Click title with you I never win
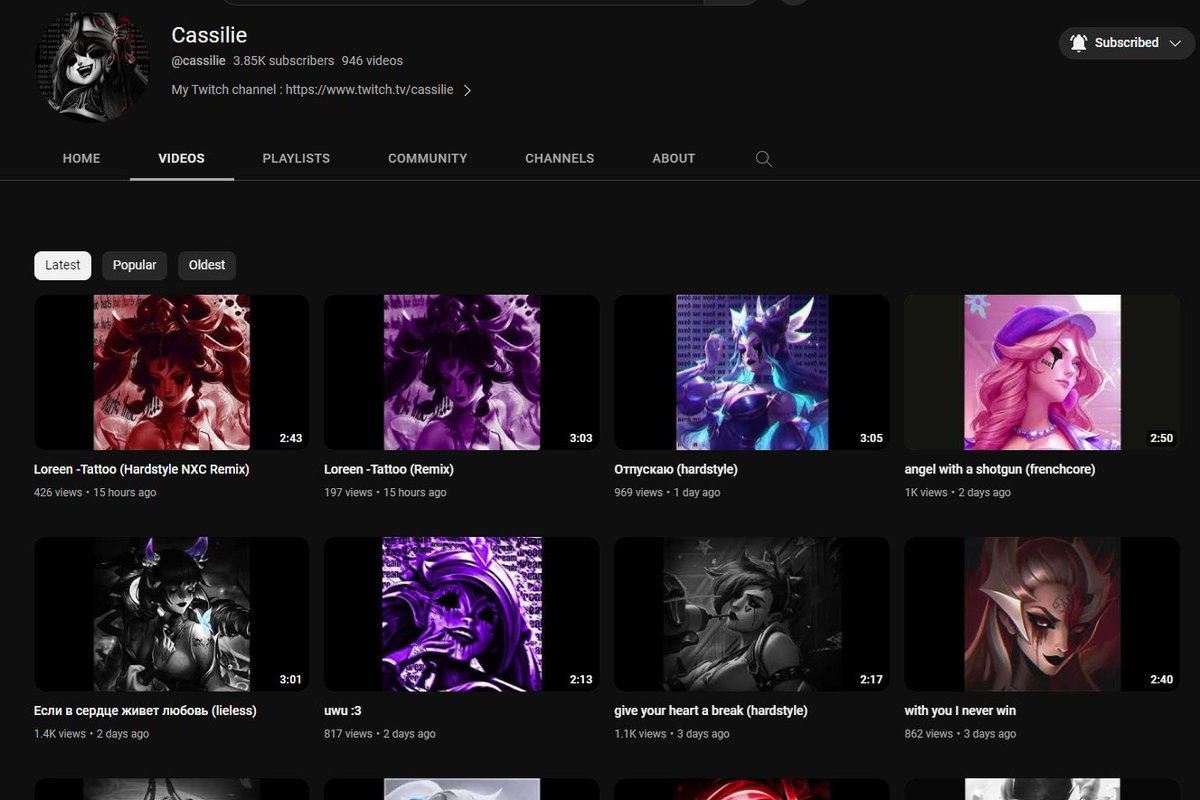This screenshot has height=800, width=1200. point(960,711)
